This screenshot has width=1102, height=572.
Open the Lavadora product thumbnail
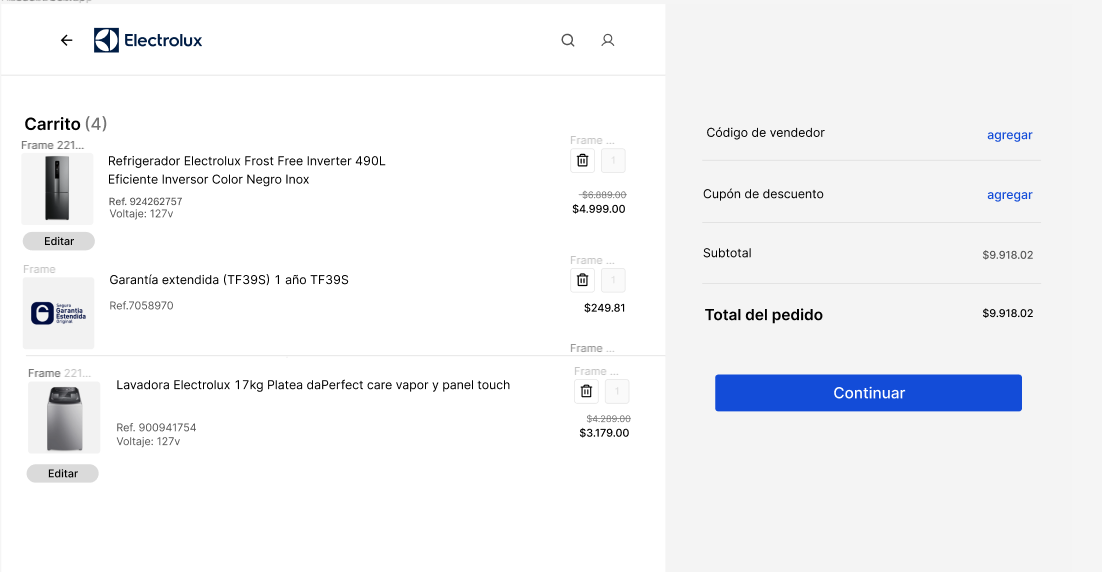64,418
